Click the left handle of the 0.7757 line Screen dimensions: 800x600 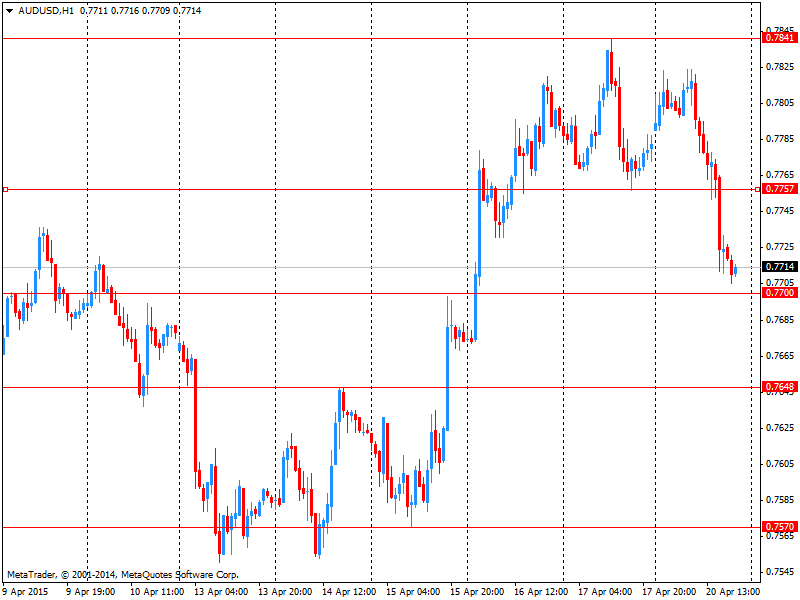pyautogui.click(x=5, y=189)
